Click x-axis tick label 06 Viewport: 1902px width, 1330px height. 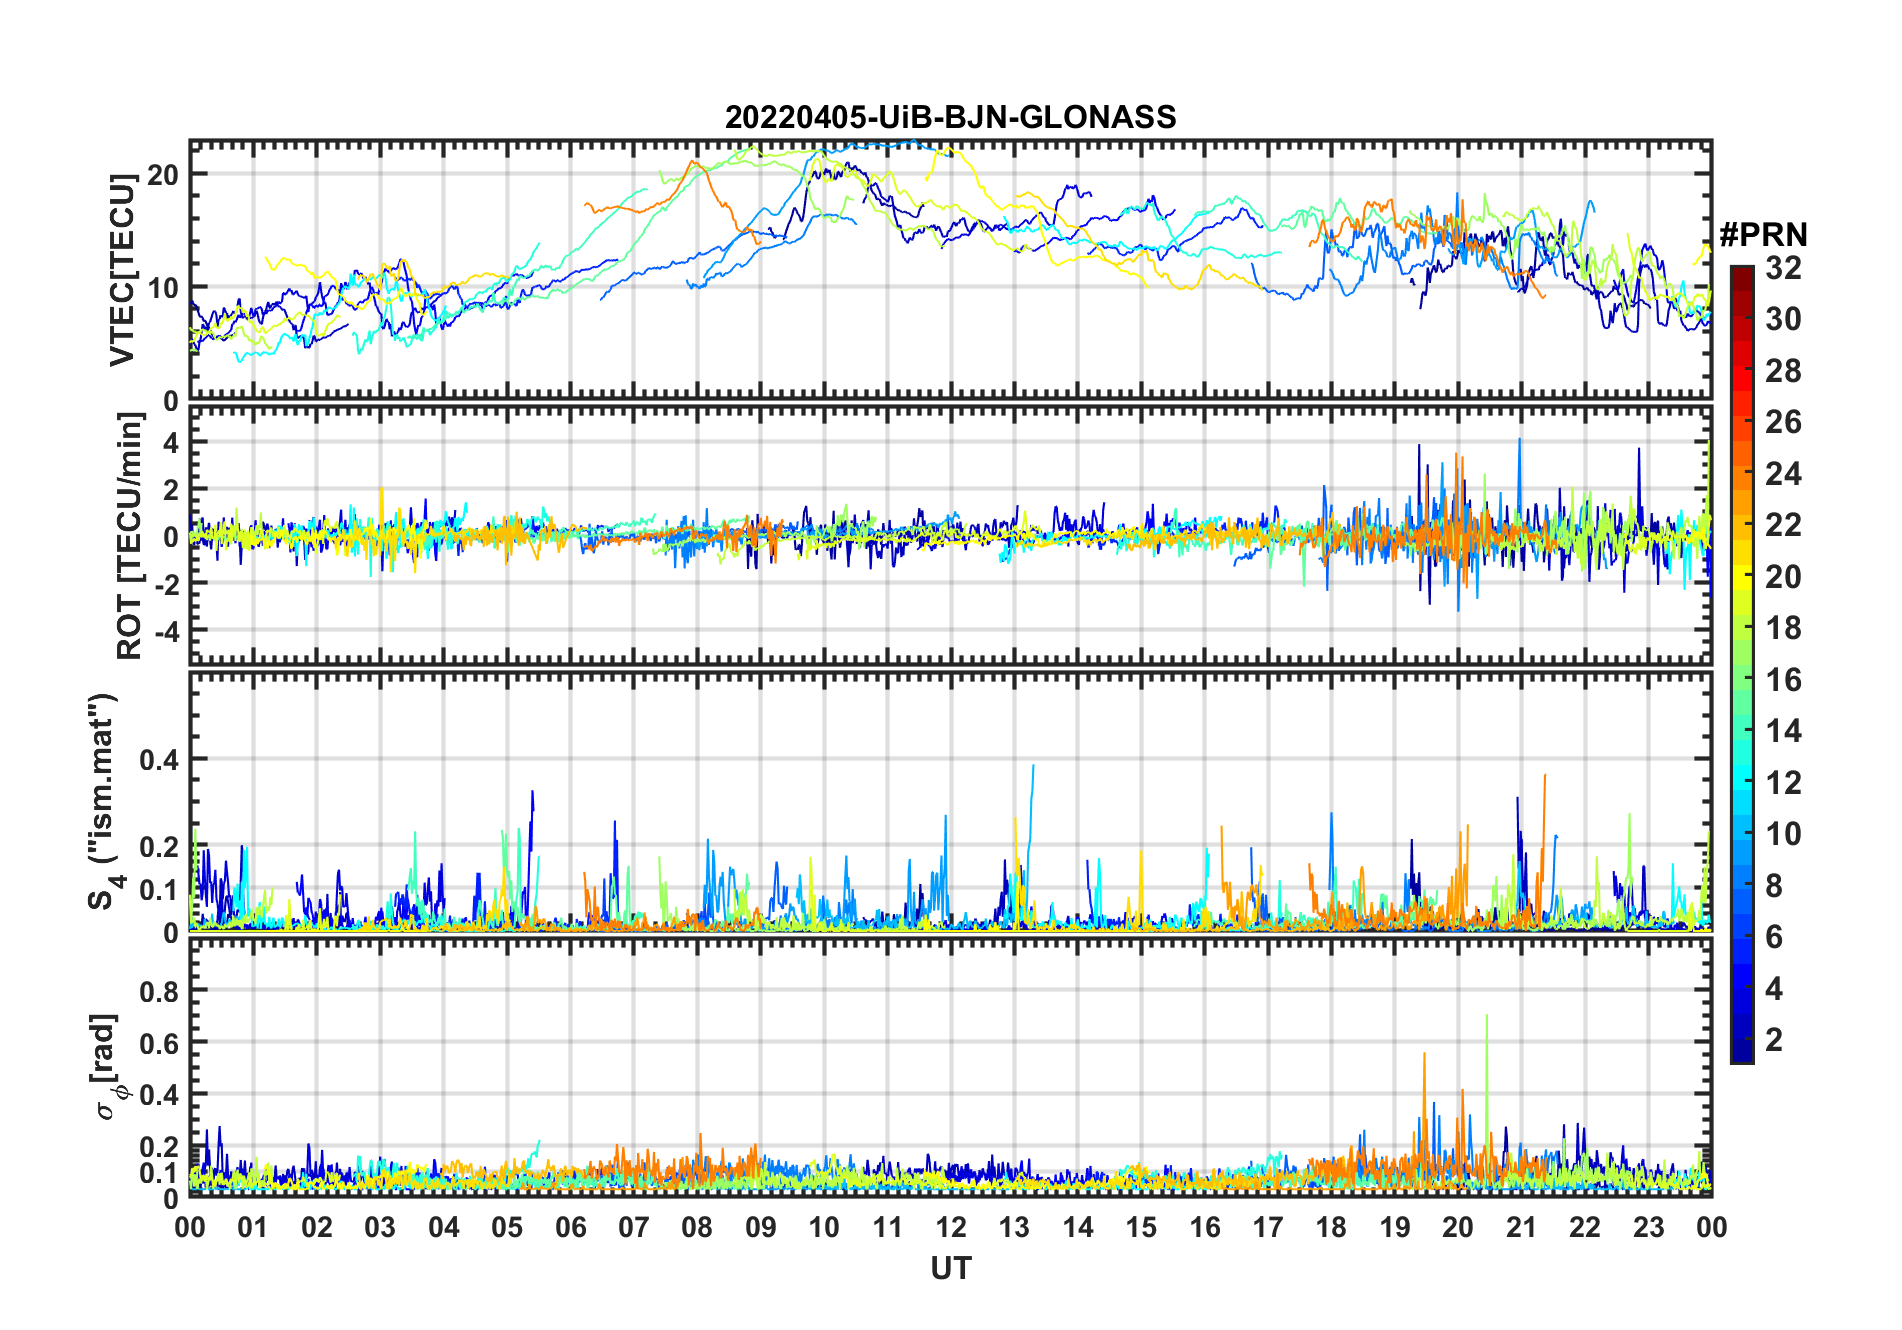[x=570, y=1227]
